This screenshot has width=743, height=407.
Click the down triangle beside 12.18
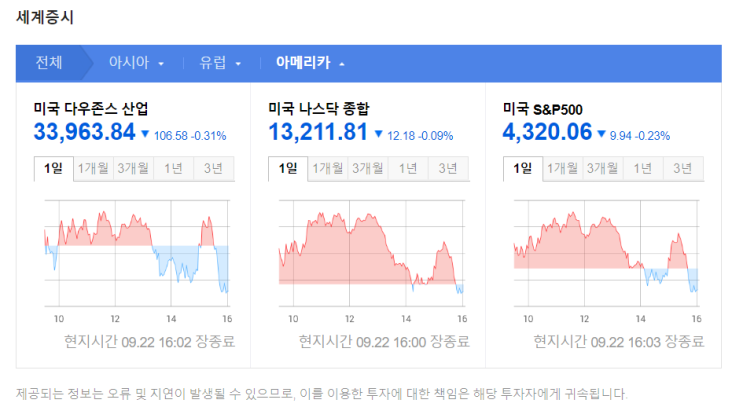point(379,134)
